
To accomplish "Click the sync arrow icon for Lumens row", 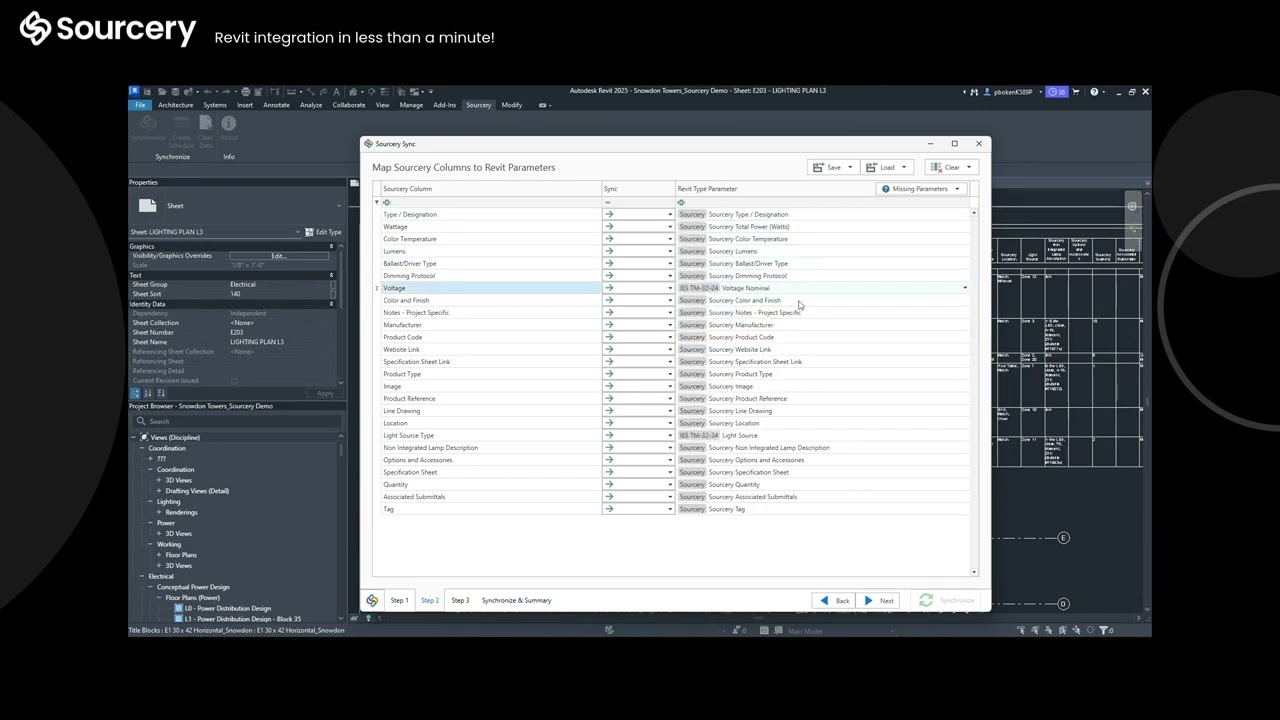I will [609, 251].
